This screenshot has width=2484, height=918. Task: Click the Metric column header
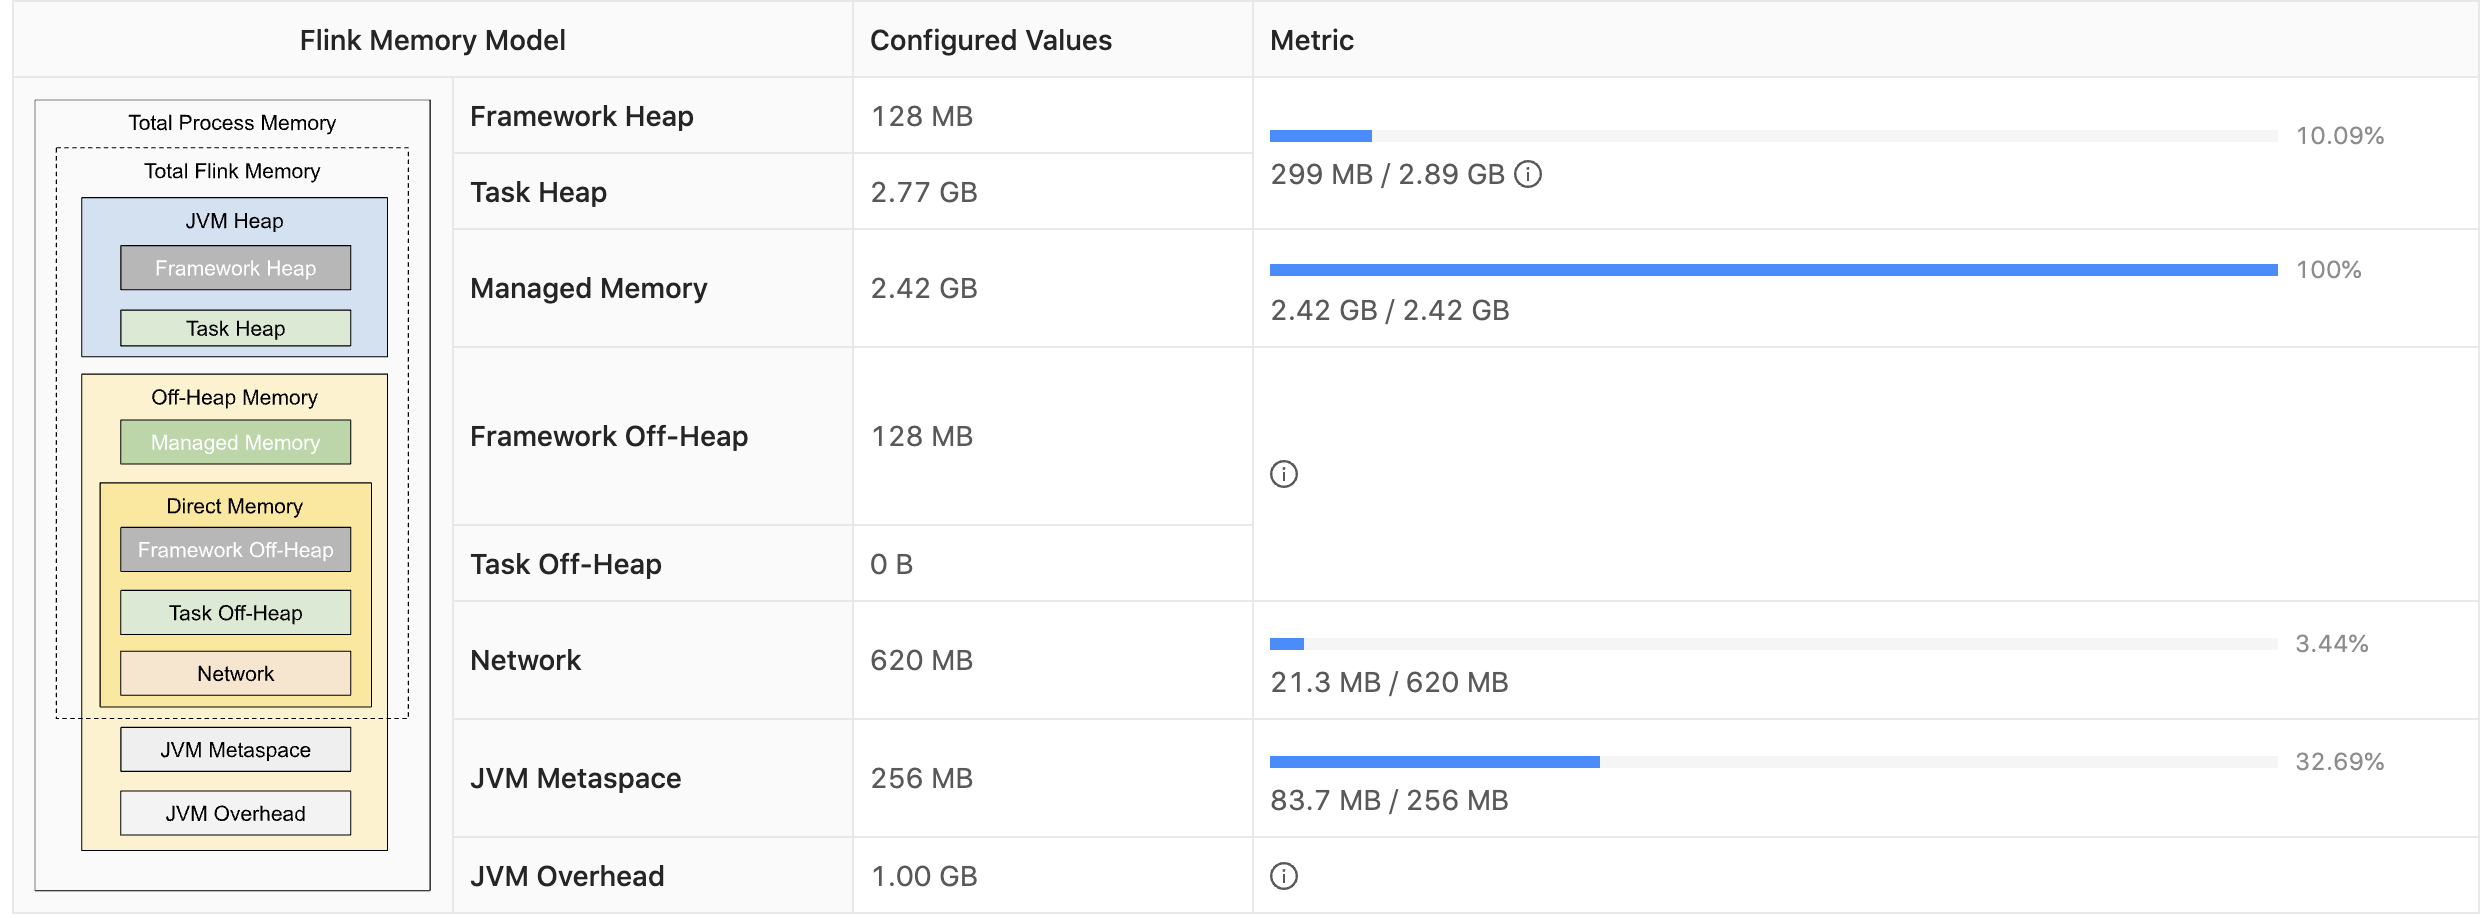pos(1311,40)
